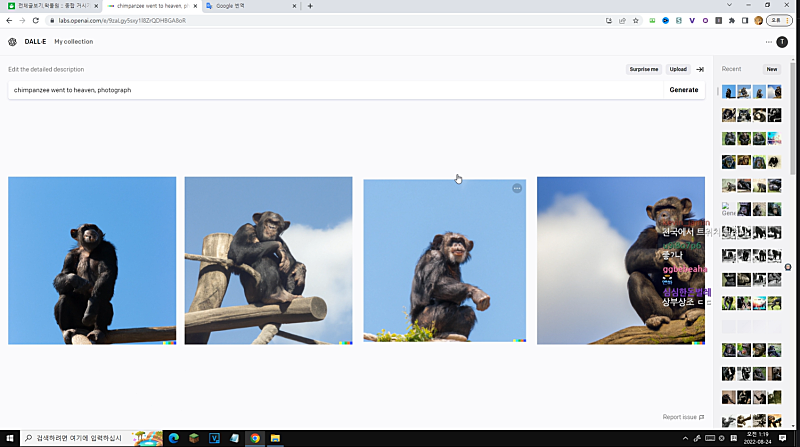This screenshot has width=800, height=447.
Task: Open Windows Start menu
Action: (10, 438)
